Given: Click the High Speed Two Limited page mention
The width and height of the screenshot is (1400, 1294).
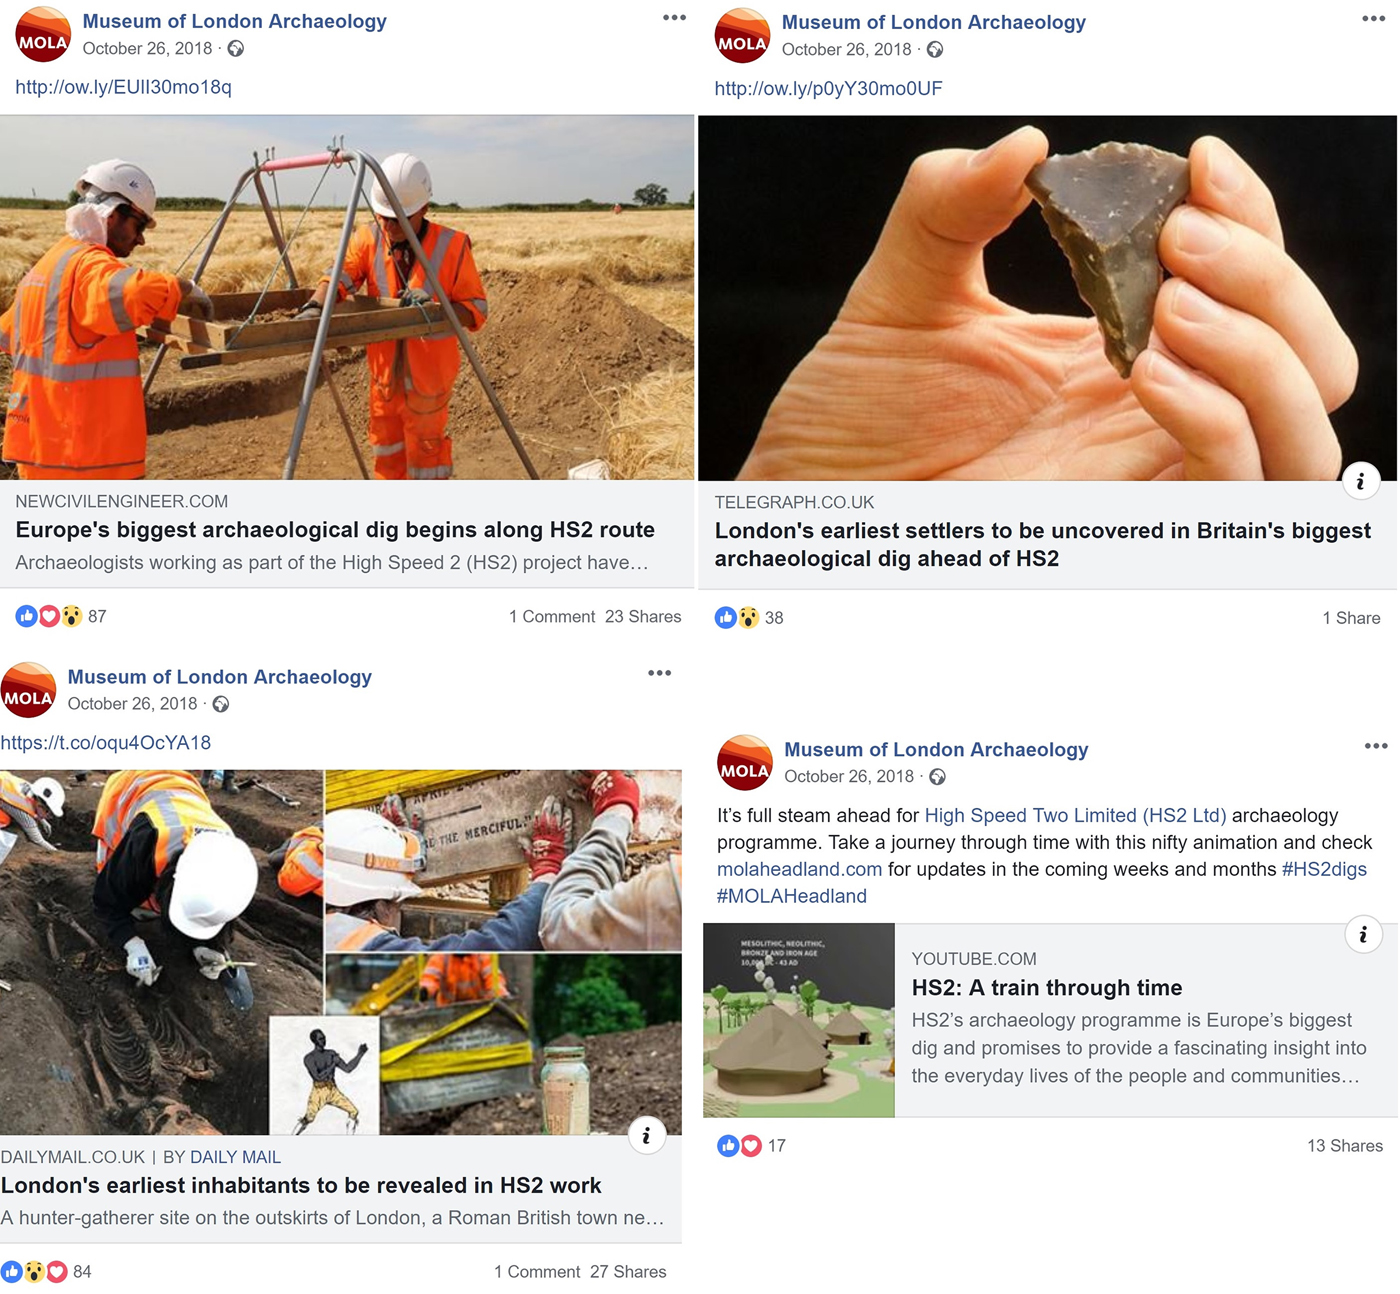Looking at the screenshot, I should coord(1075,815).
